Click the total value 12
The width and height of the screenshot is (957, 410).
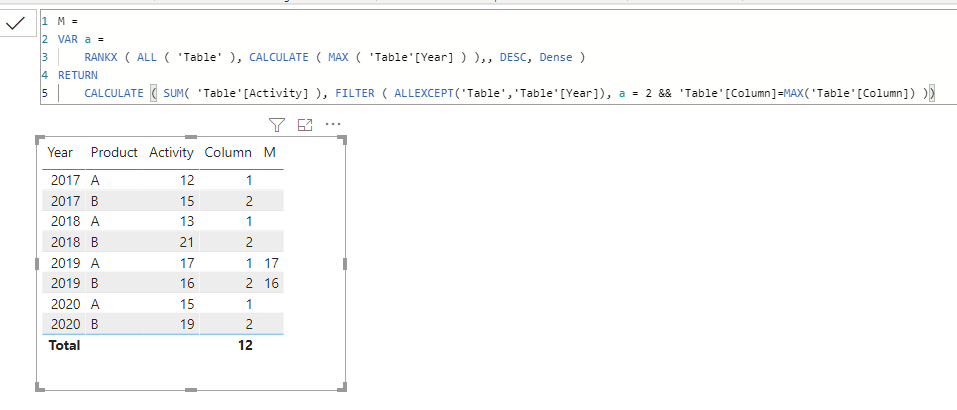(245, 345)
